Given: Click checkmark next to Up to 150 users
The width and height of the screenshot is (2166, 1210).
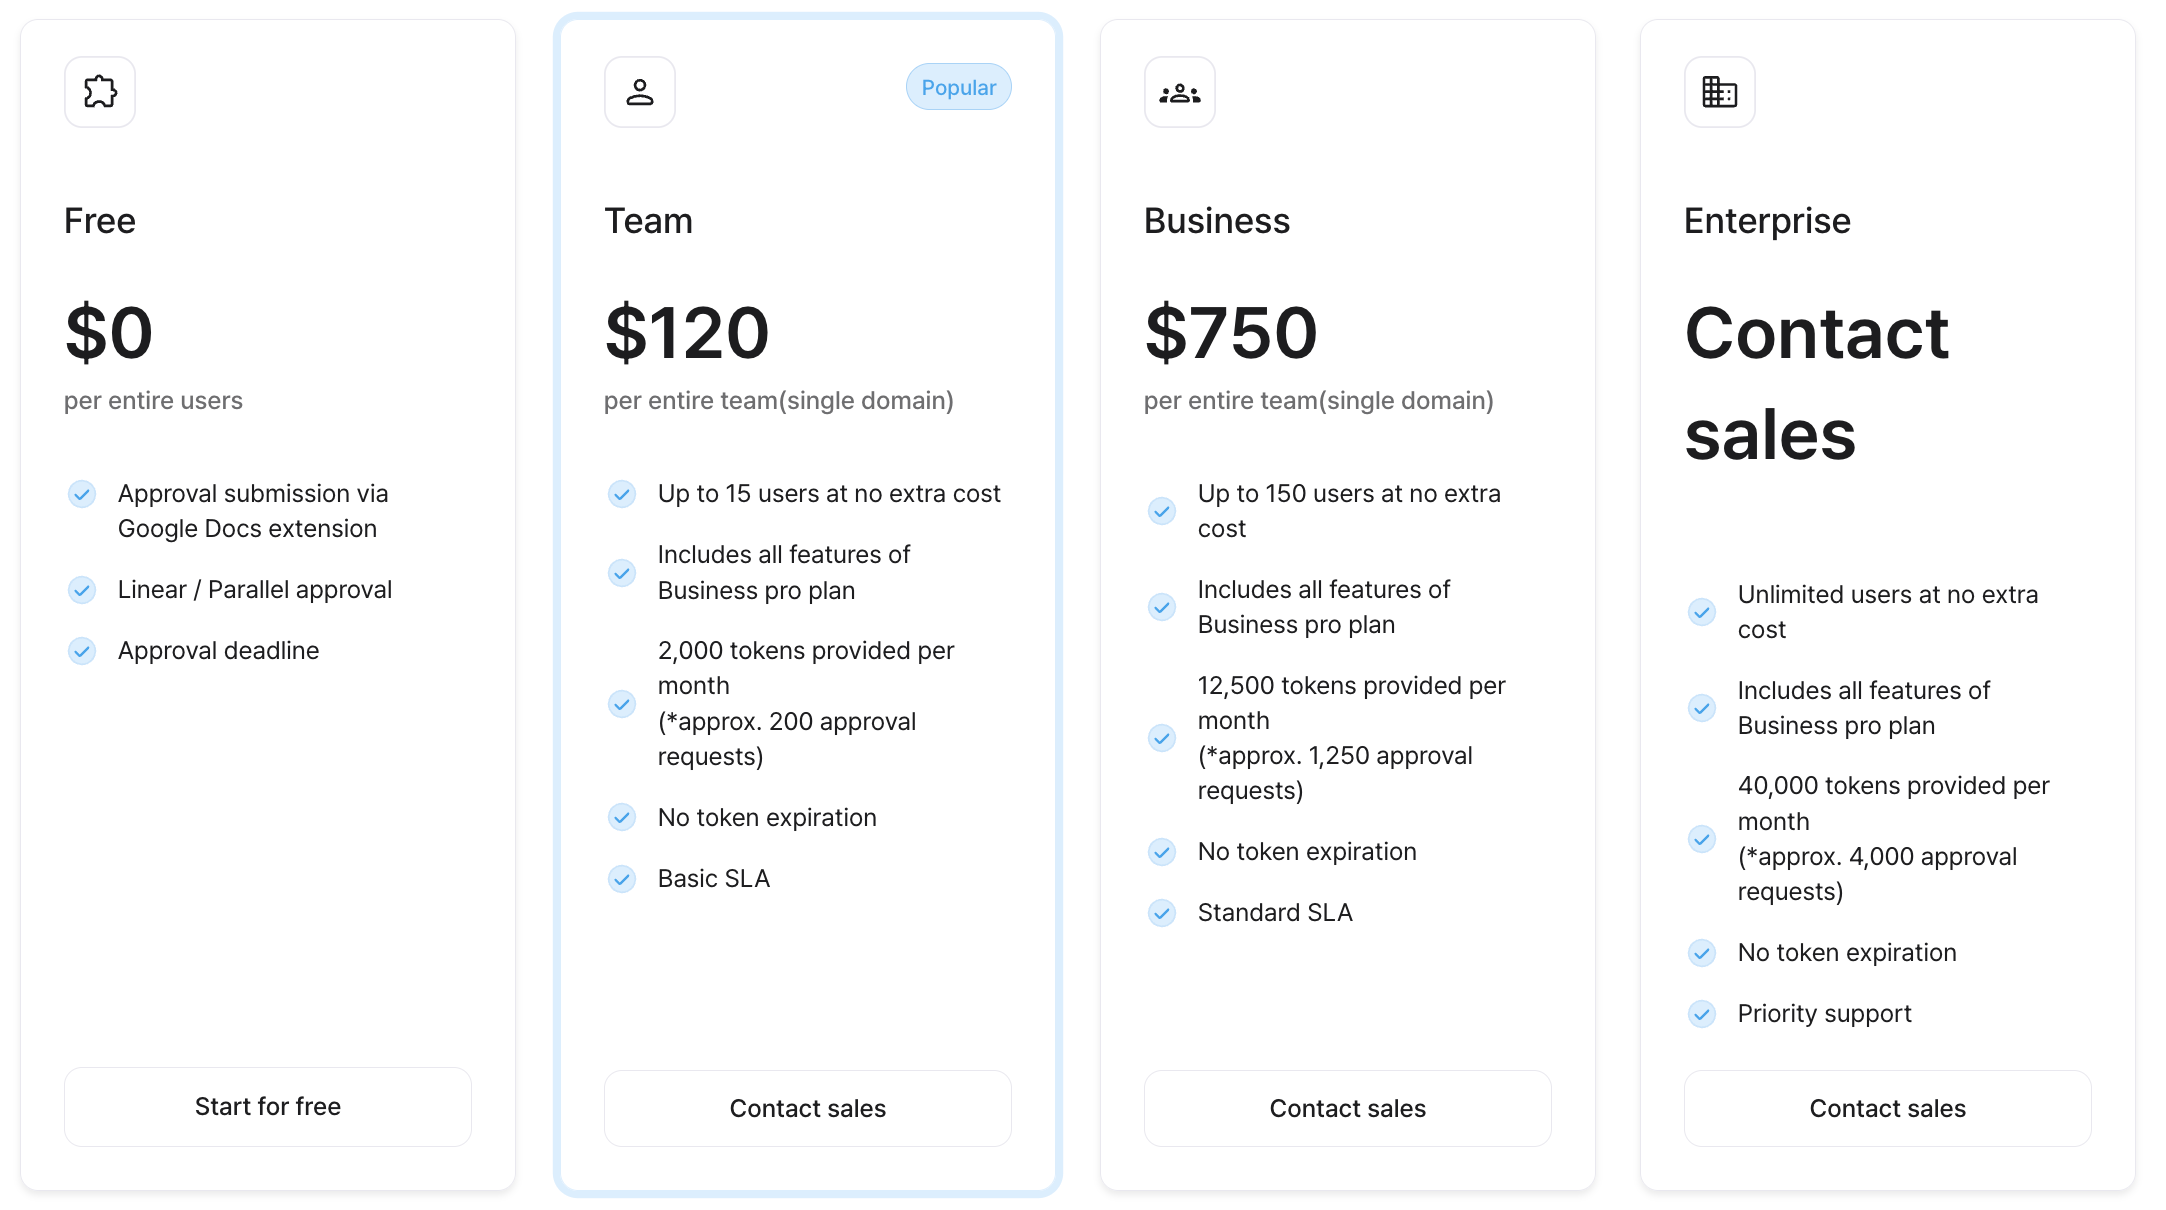Looking at the screenshot, I should click(1162, 511).
